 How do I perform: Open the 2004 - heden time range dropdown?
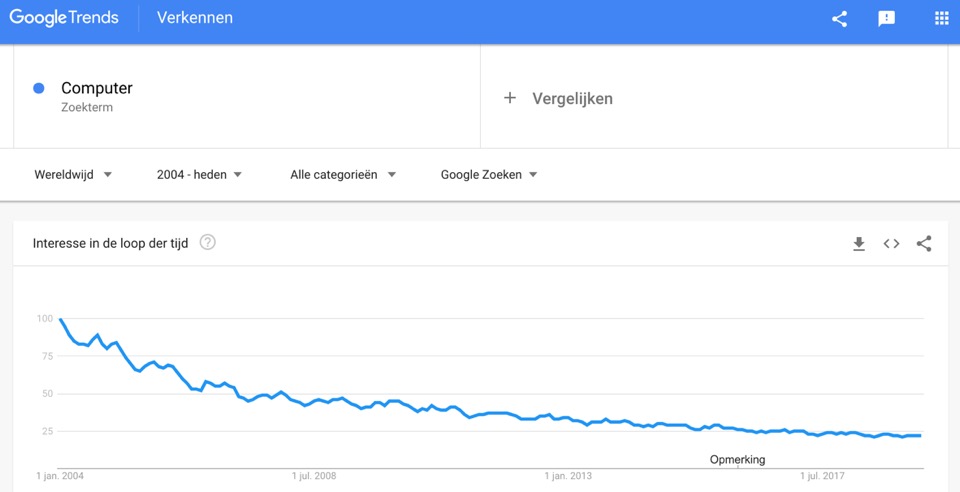pos(200,174)
